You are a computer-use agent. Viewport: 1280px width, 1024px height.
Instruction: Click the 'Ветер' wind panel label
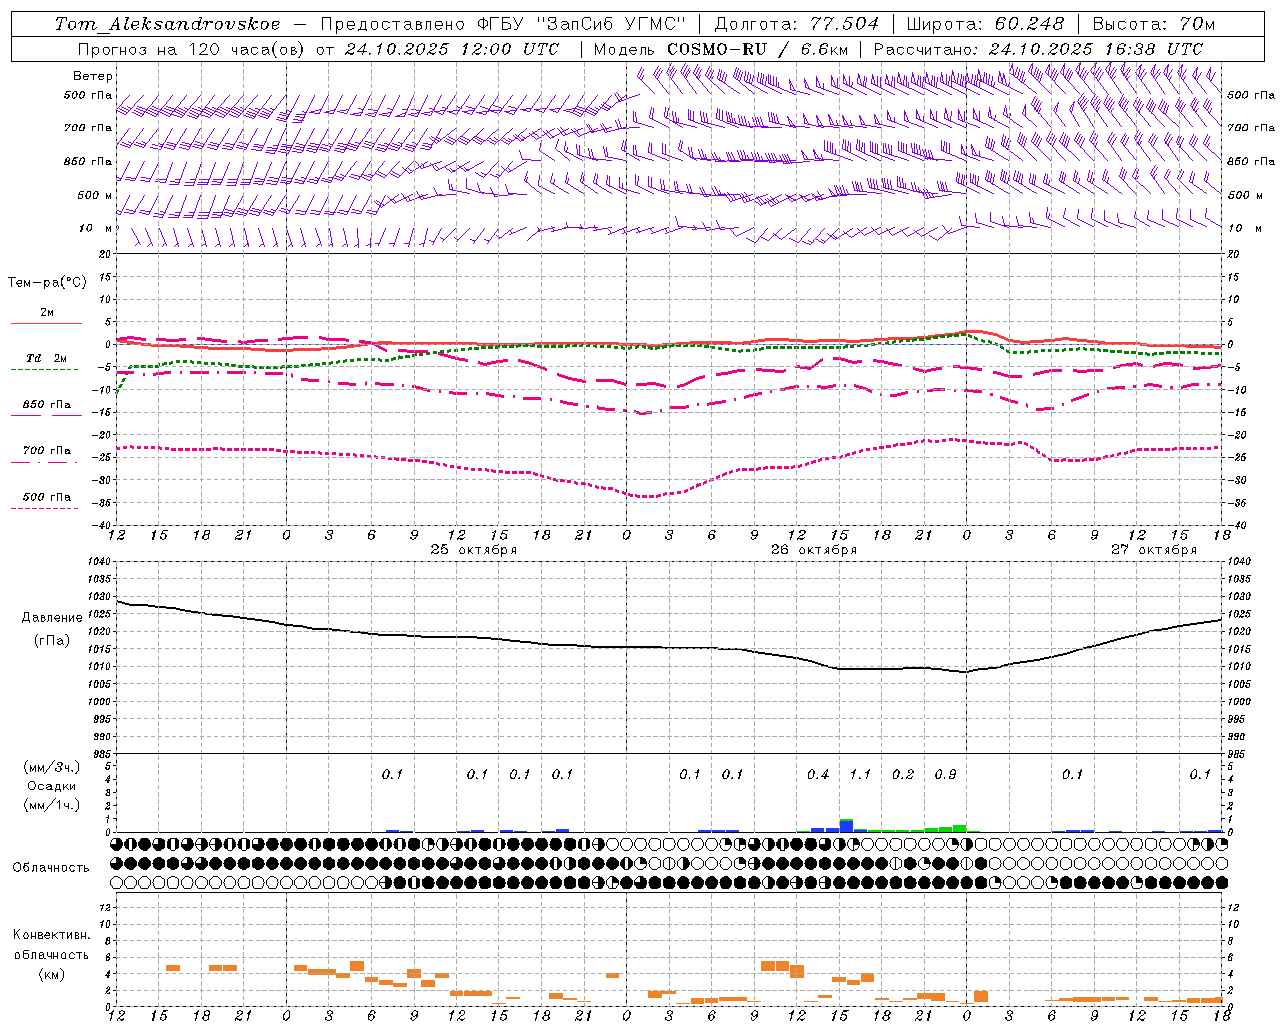[93, 76]
